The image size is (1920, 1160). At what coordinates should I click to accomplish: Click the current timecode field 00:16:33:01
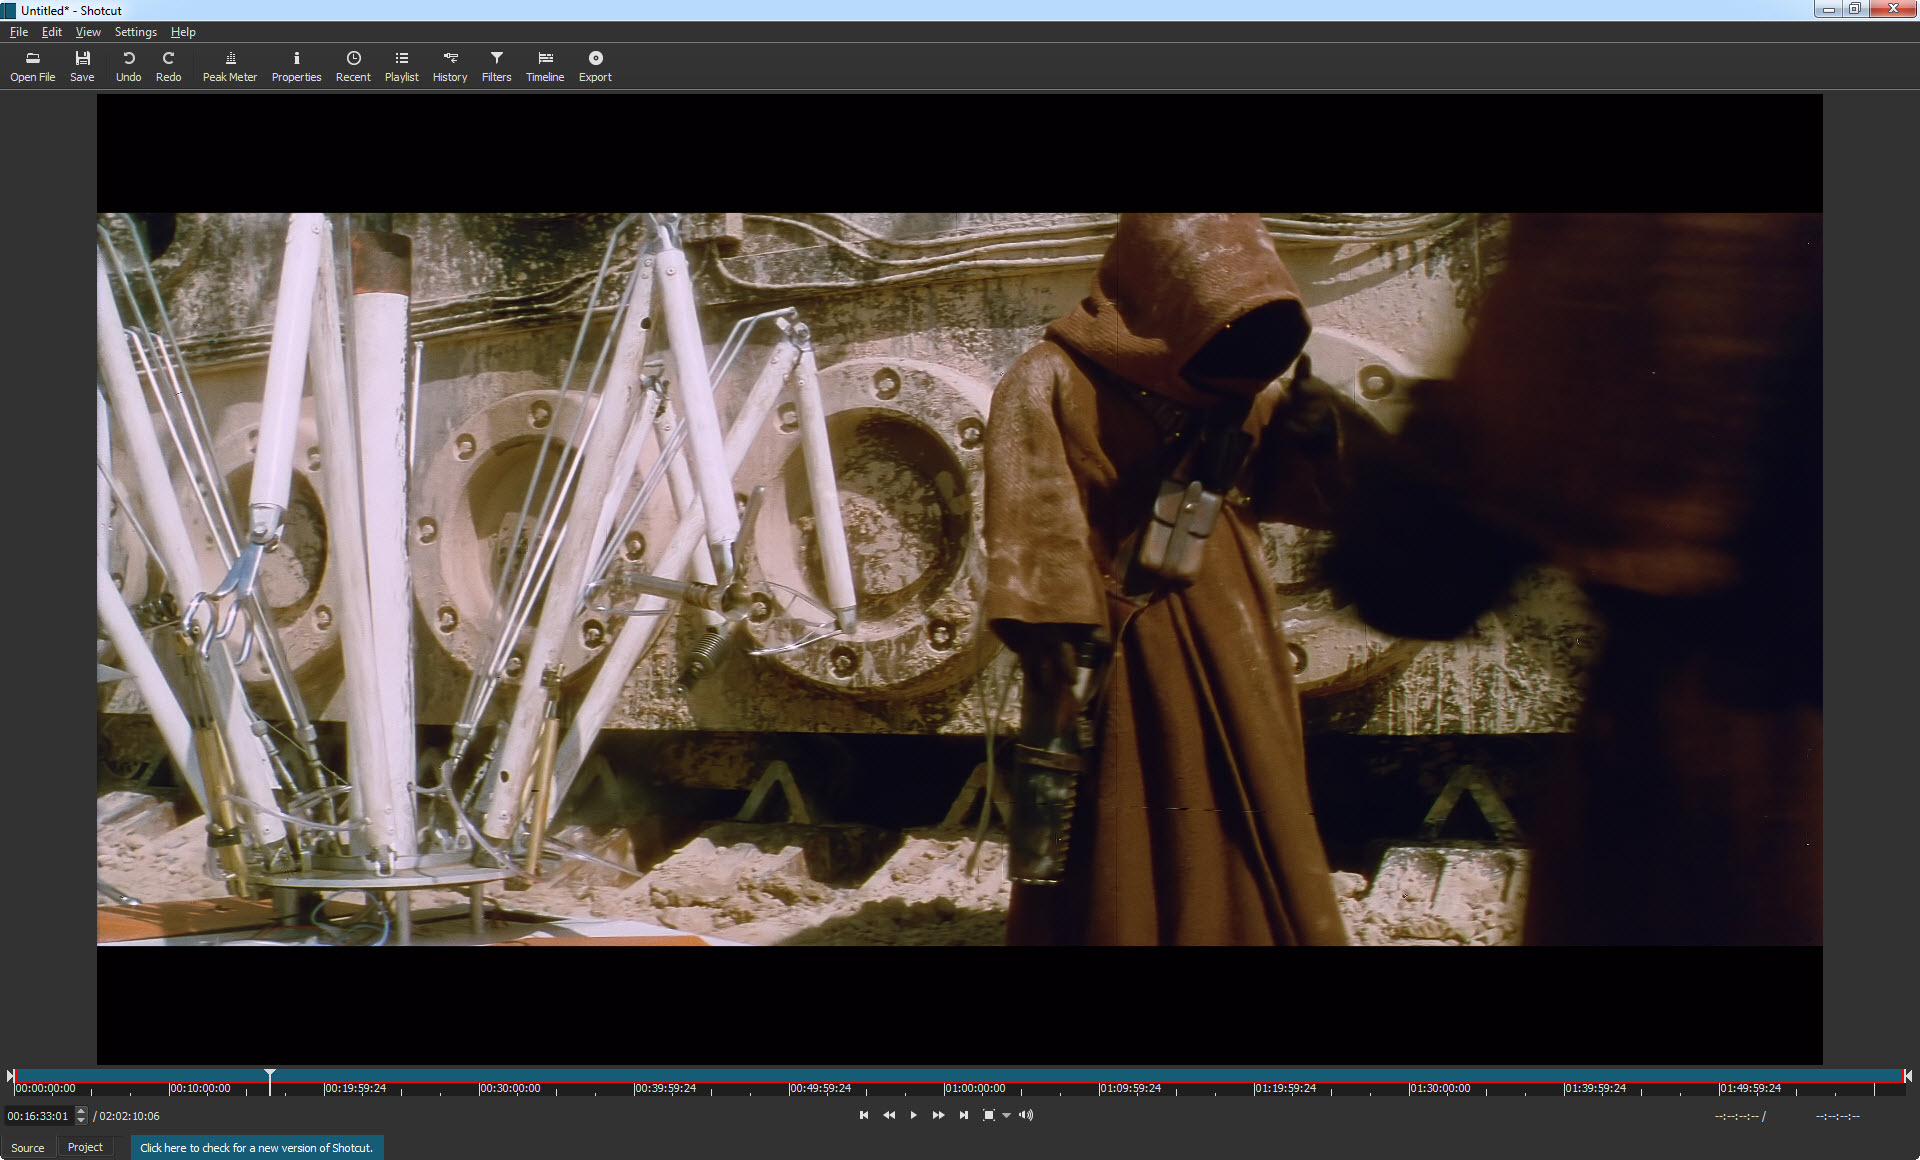coord(39,1116)
